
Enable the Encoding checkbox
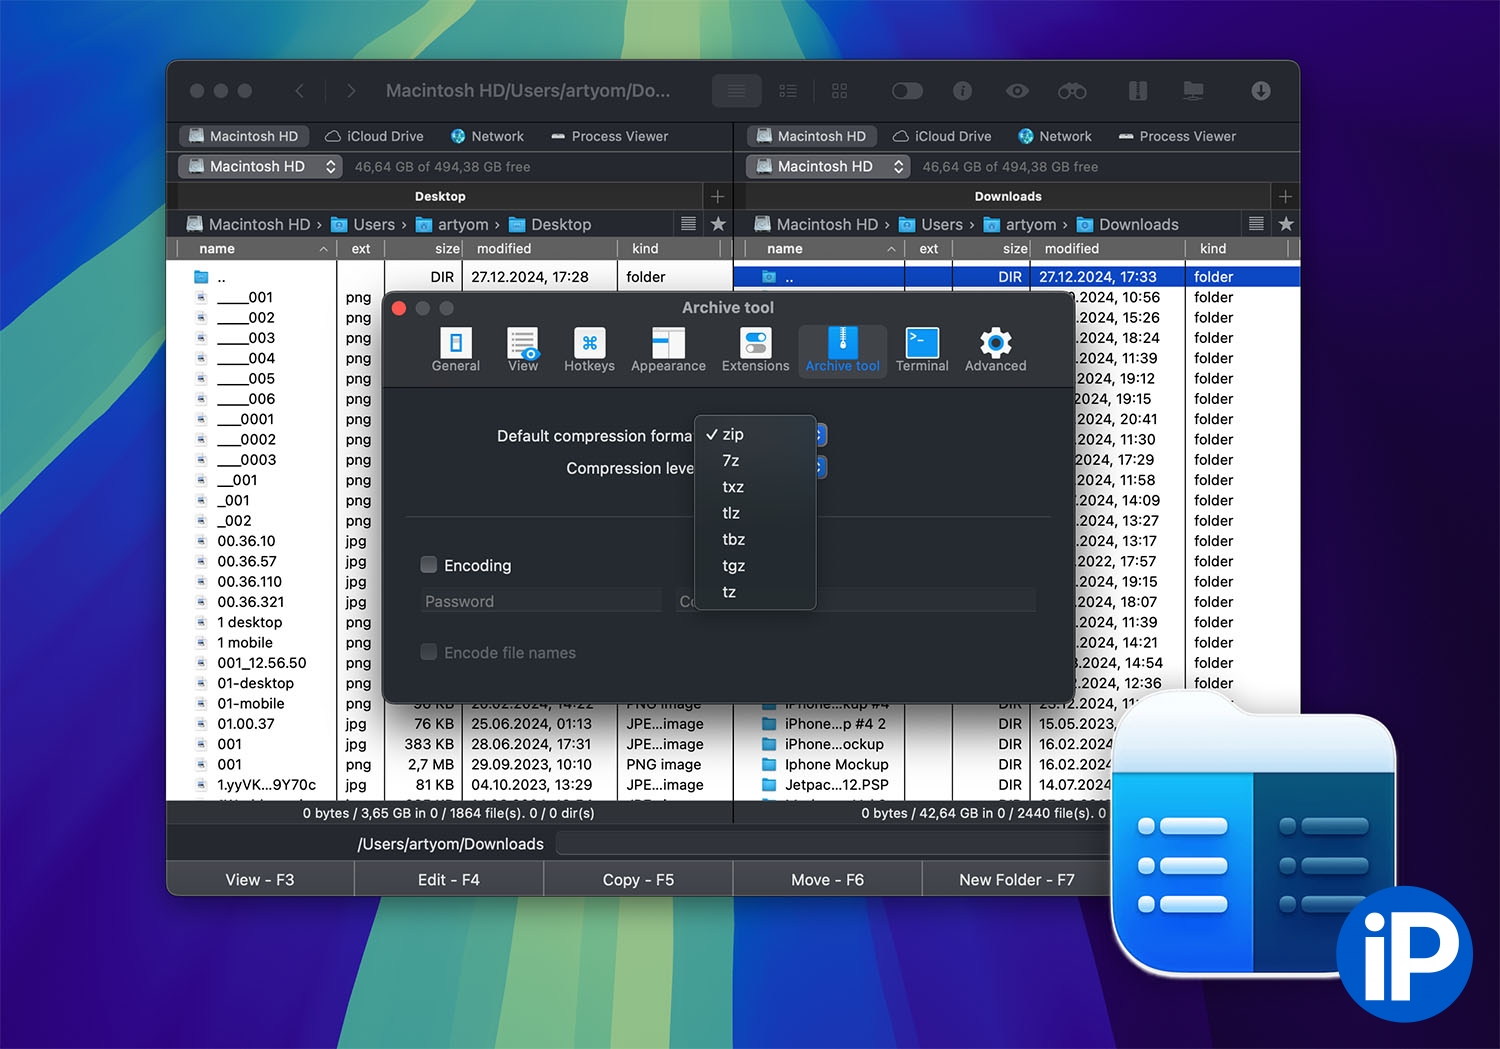429,565
